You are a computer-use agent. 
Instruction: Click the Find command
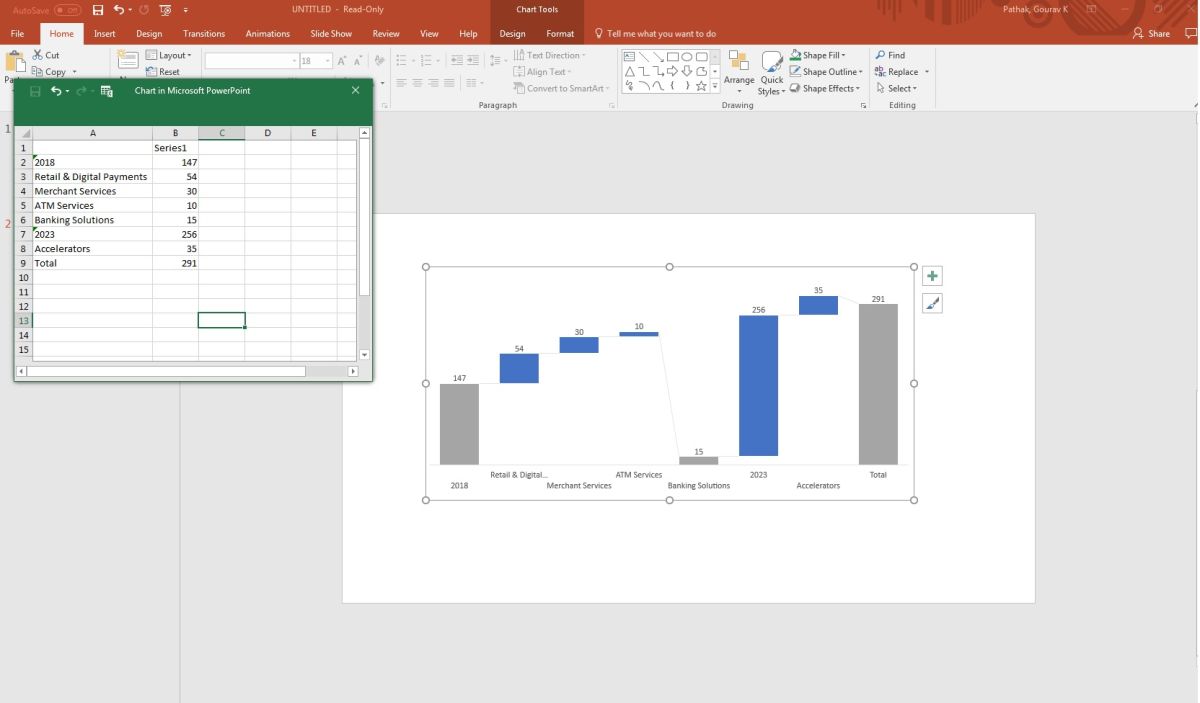(x=890, y=55)
